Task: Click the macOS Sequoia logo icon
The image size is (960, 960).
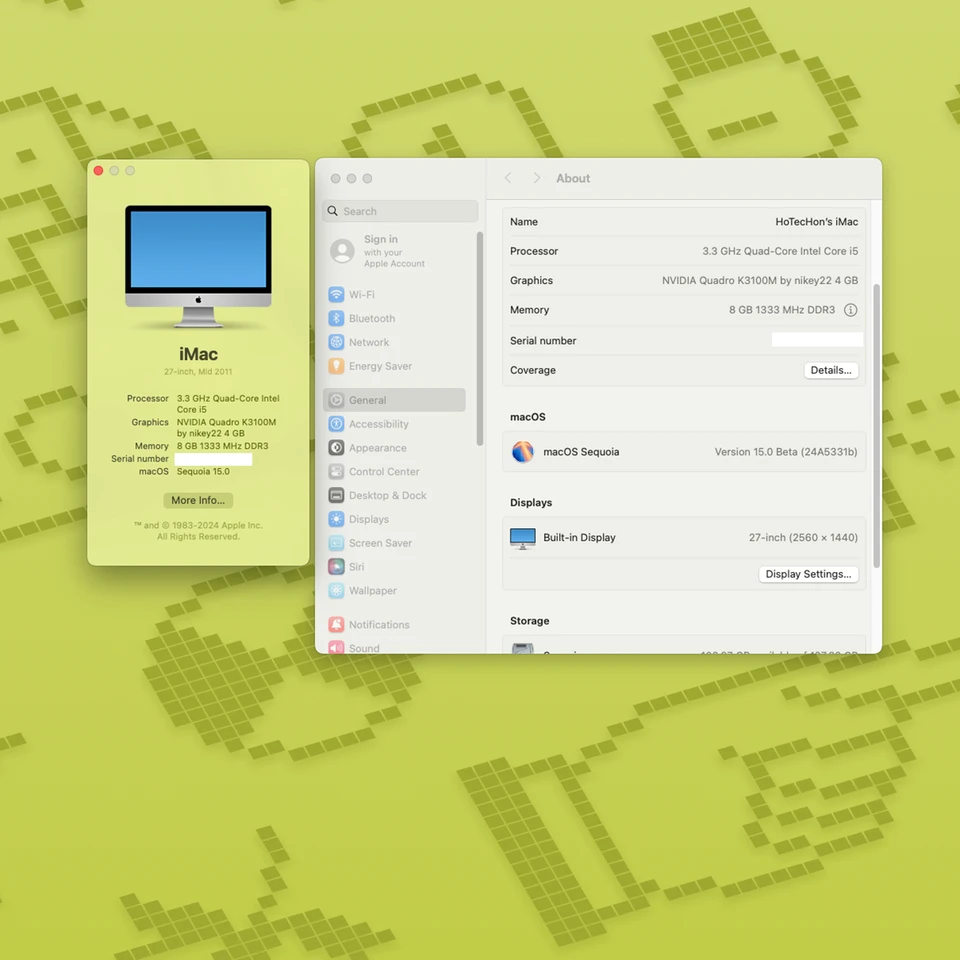Action: [x=523, y=452]
